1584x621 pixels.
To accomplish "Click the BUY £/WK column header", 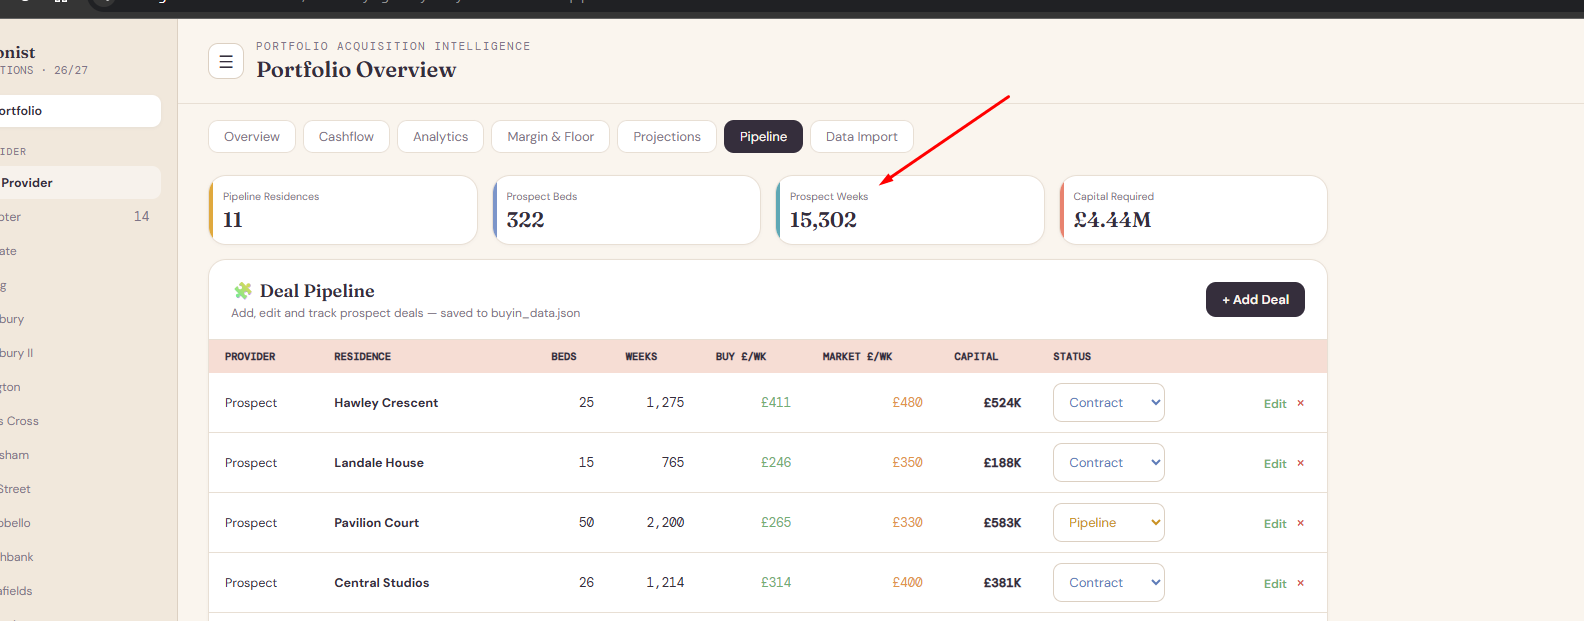I will 741,357.
